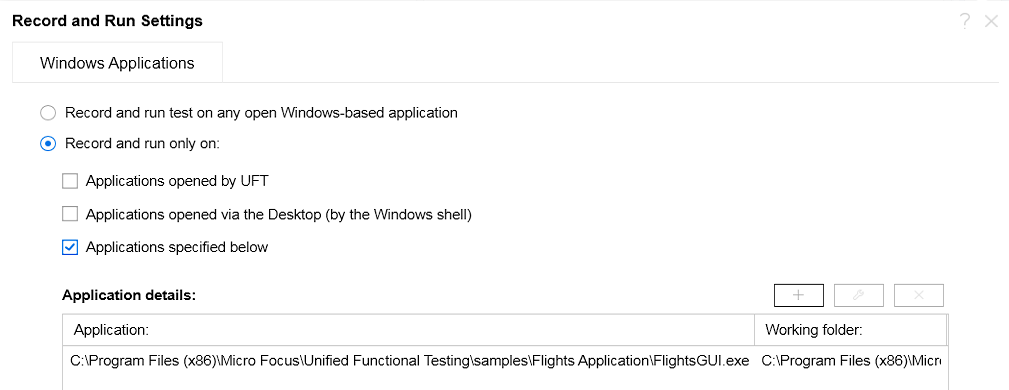Click the working folder path cell
The height and width of the screenshot is (390, 1009).
pyautogui.click(x=851, y=361)
